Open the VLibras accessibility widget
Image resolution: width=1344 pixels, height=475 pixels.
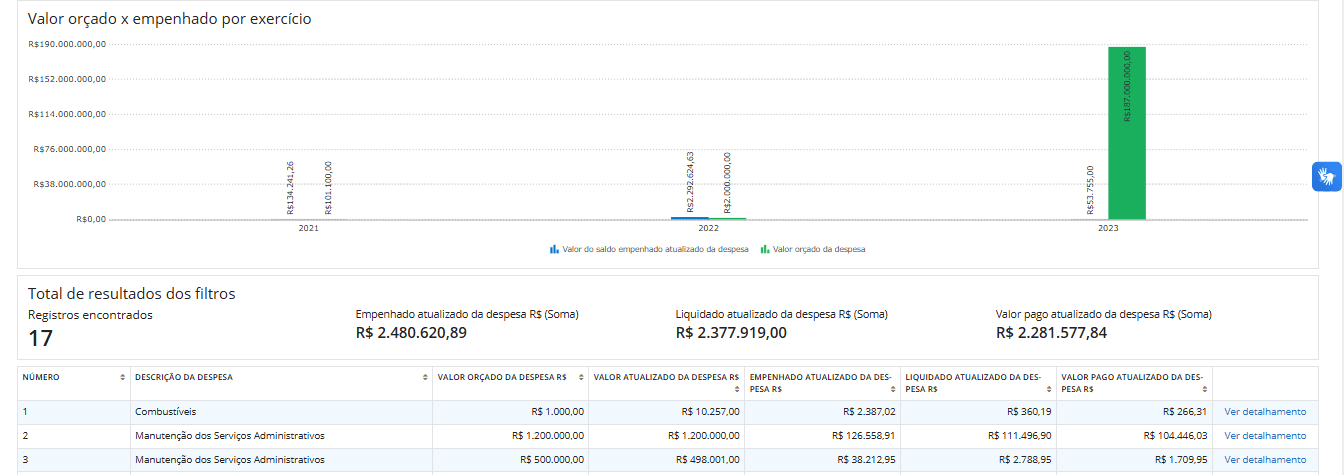tap(1326, 176)
